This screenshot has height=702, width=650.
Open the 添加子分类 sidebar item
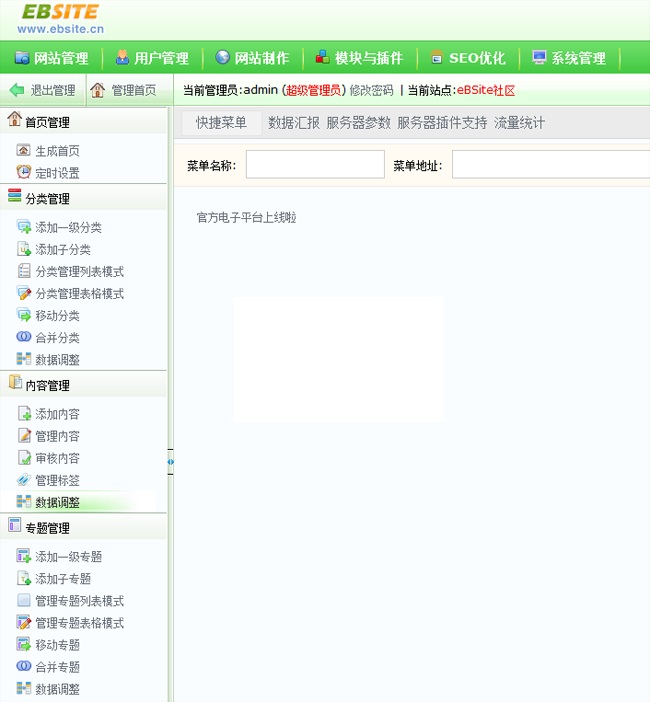click(x=63, y=249)
